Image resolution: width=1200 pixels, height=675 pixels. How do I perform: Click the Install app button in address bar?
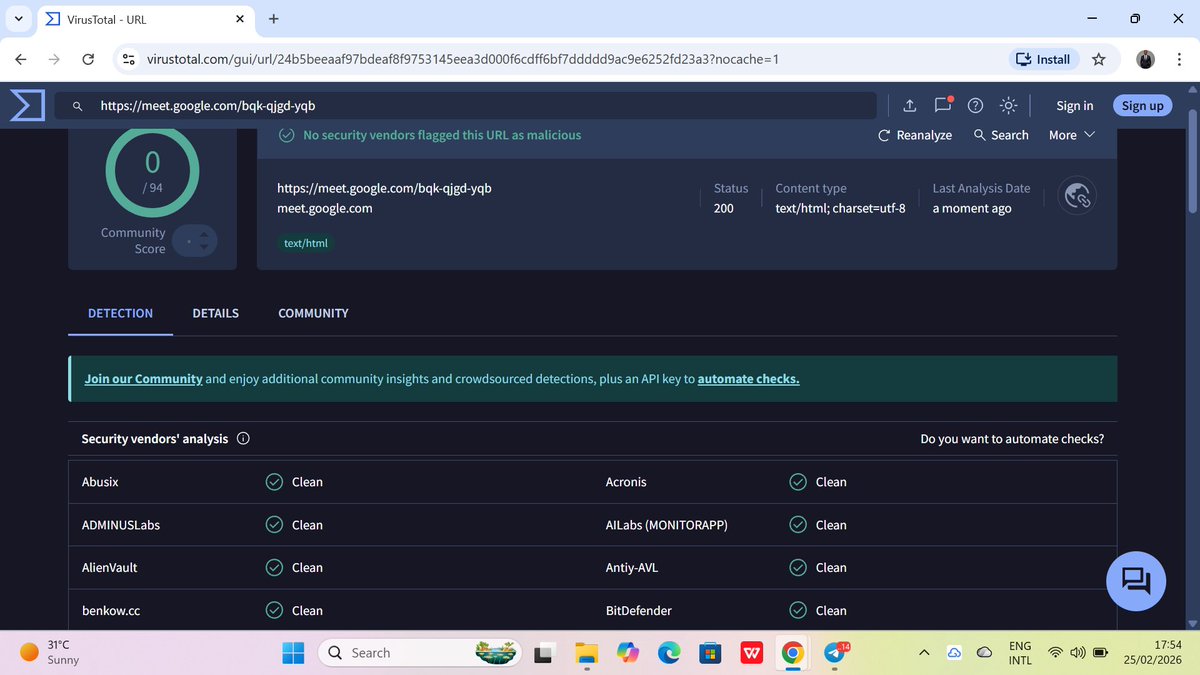[x=1043, y=59]
